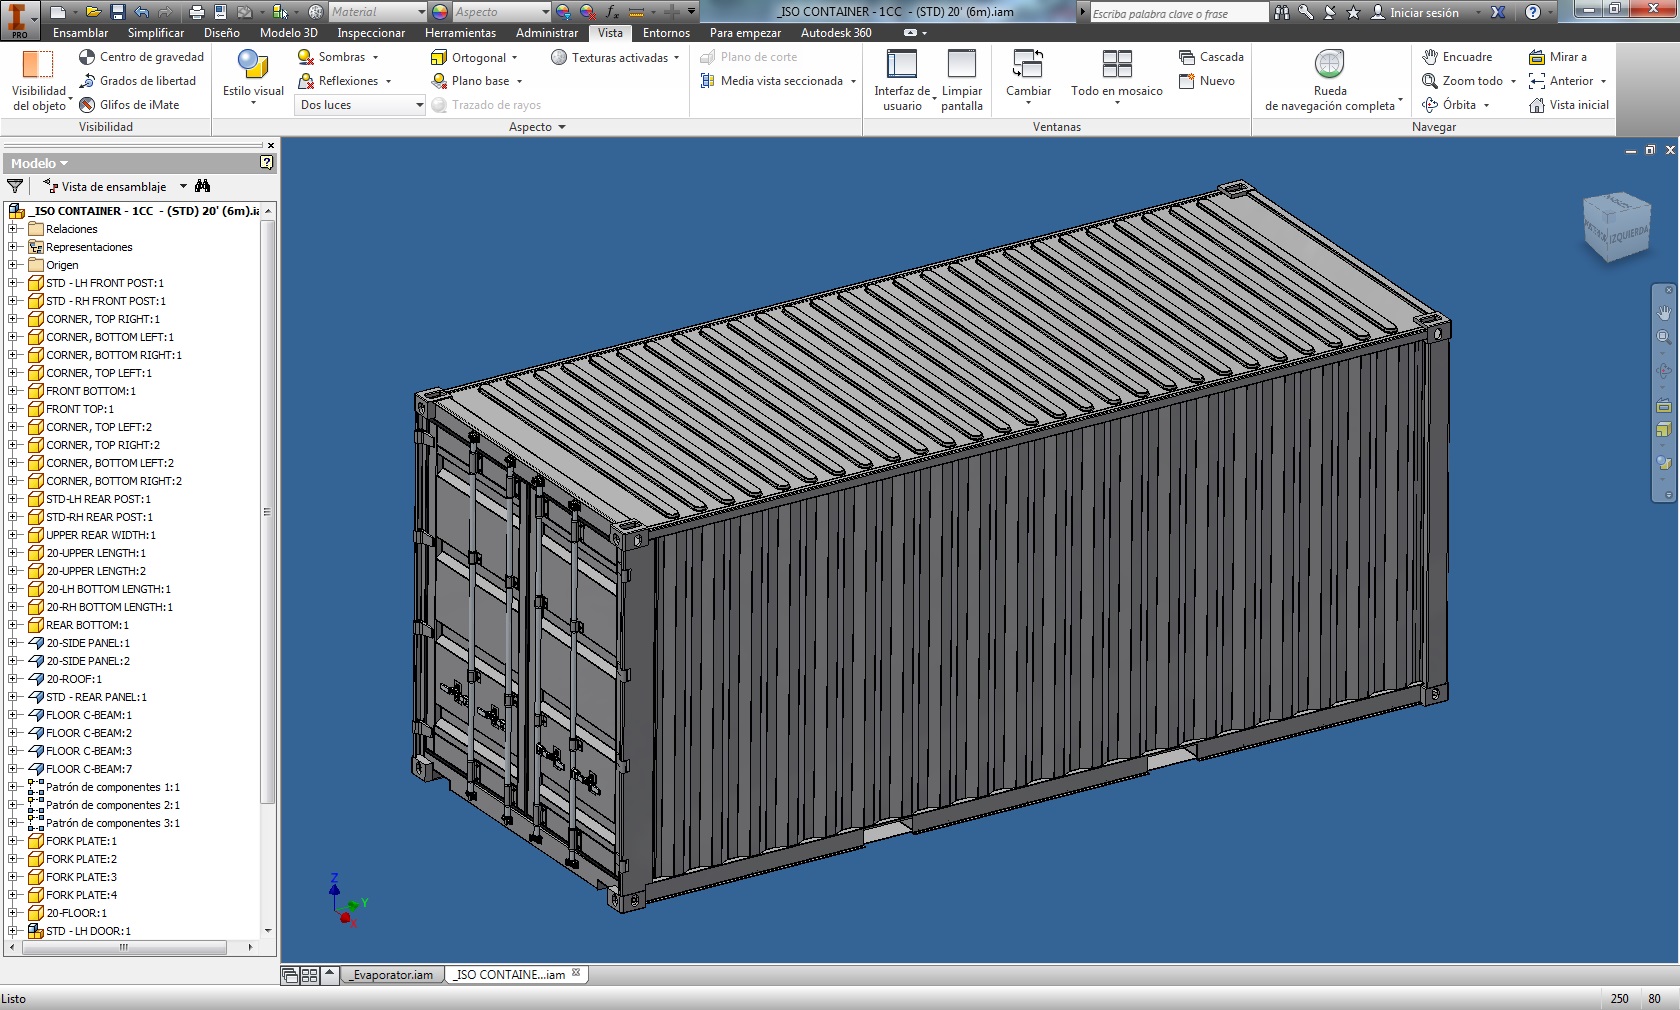
Task: Click the Órbita icon
Action: coord(1430,105)
